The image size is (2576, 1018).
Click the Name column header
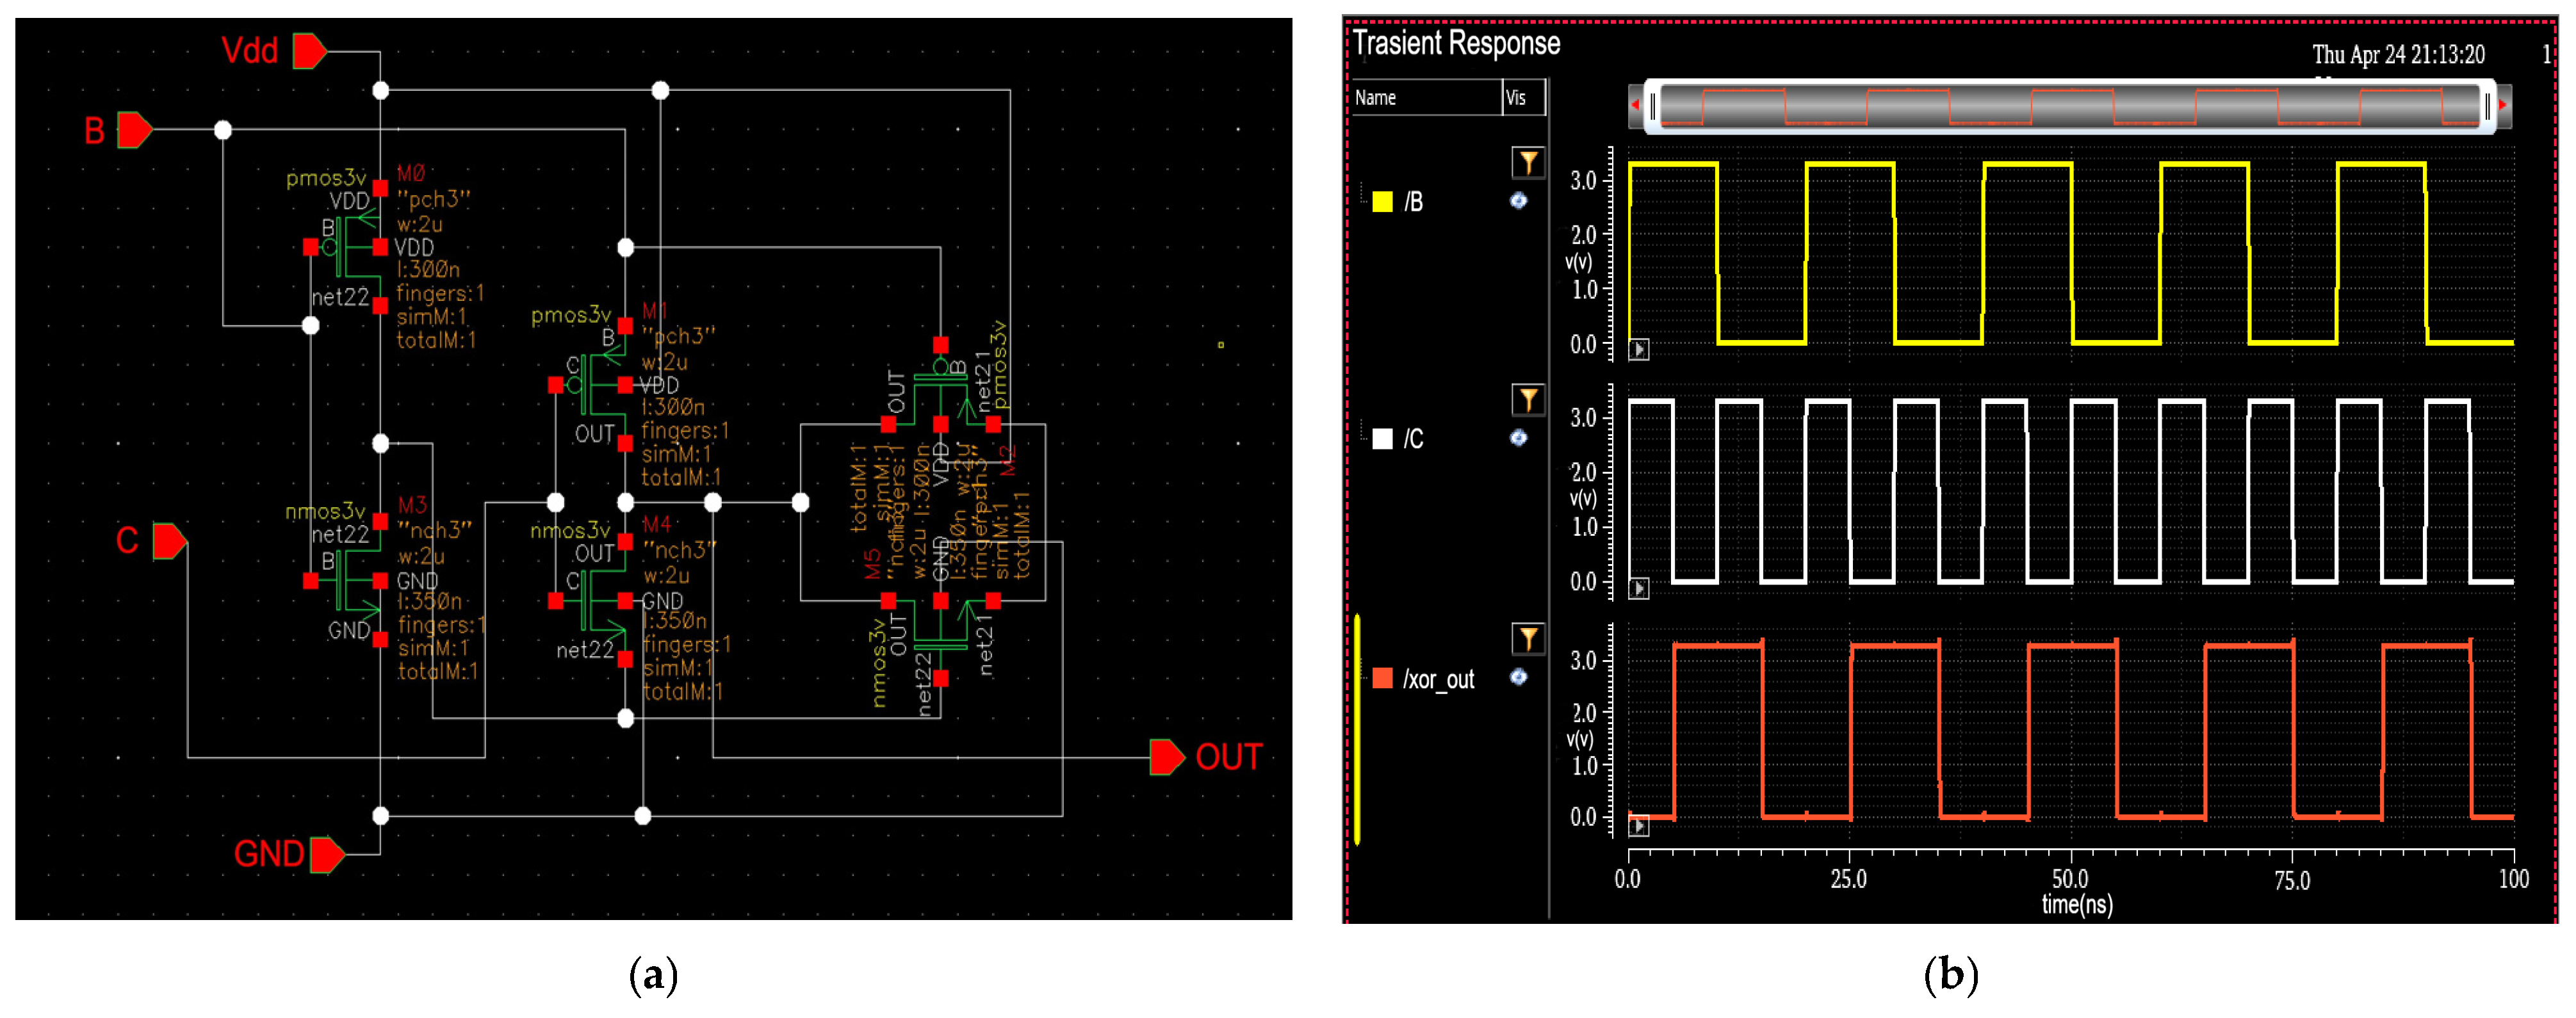pos(1376,98)
